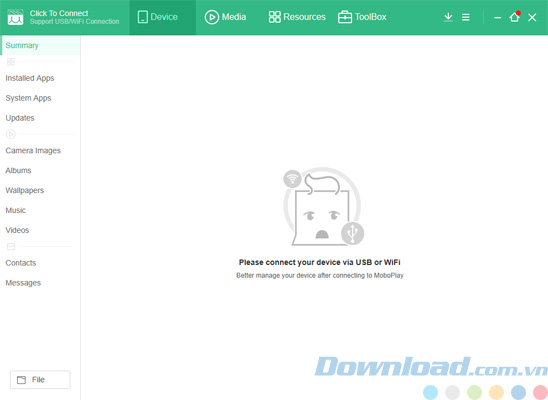548x400 pixels.
Task: Click the WiFi connection icon on illustration
Action: (292, 179)
